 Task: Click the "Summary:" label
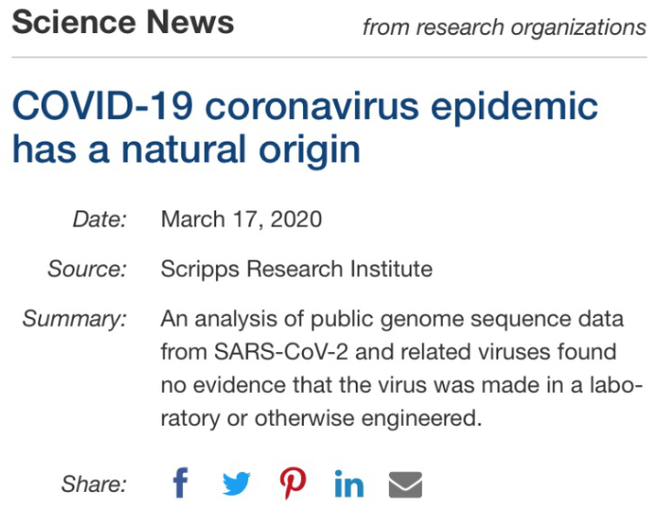[x=75, y=319]
